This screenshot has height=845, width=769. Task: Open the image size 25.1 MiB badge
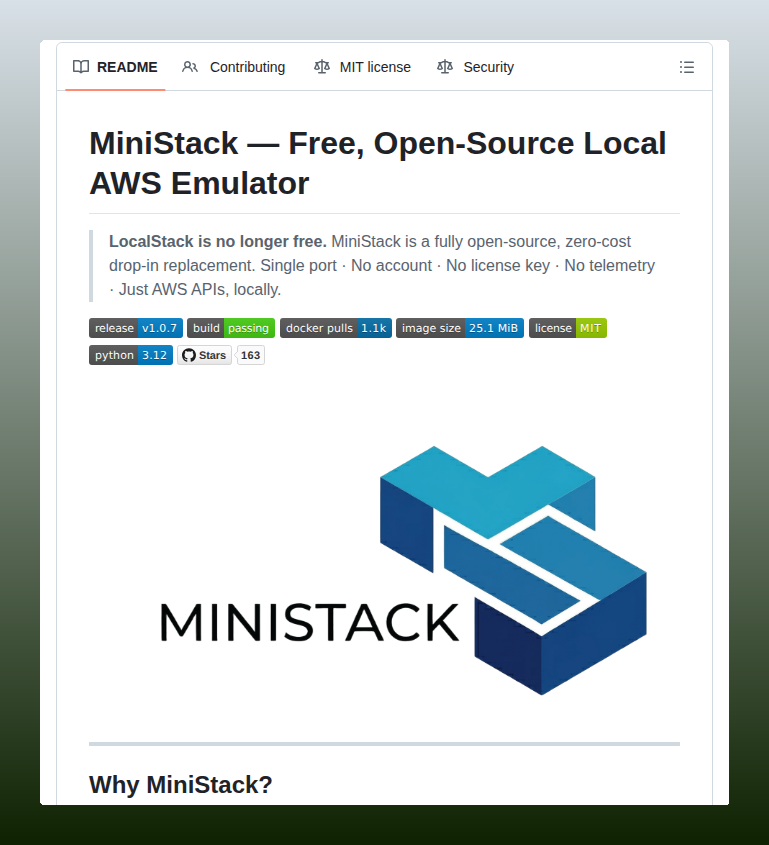click(x=460, y=328)
